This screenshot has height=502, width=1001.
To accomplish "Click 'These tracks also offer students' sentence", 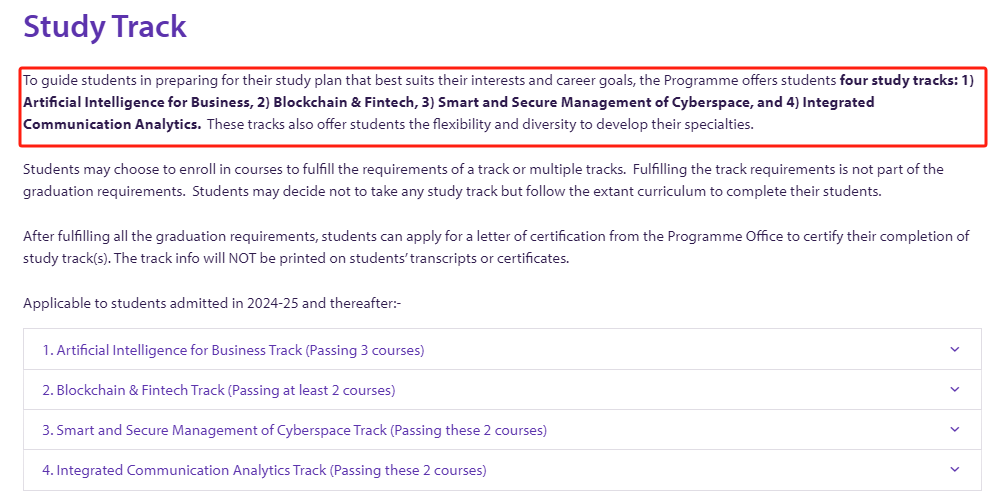I will 480,125.
